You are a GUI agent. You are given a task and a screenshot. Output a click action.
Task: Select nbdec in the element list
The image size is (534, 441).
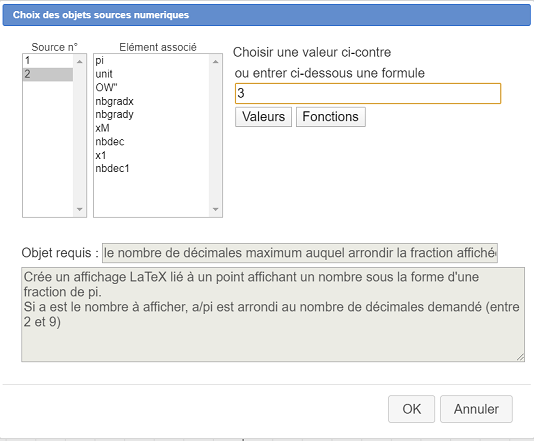pyautogui.click(x=152, y=142)
